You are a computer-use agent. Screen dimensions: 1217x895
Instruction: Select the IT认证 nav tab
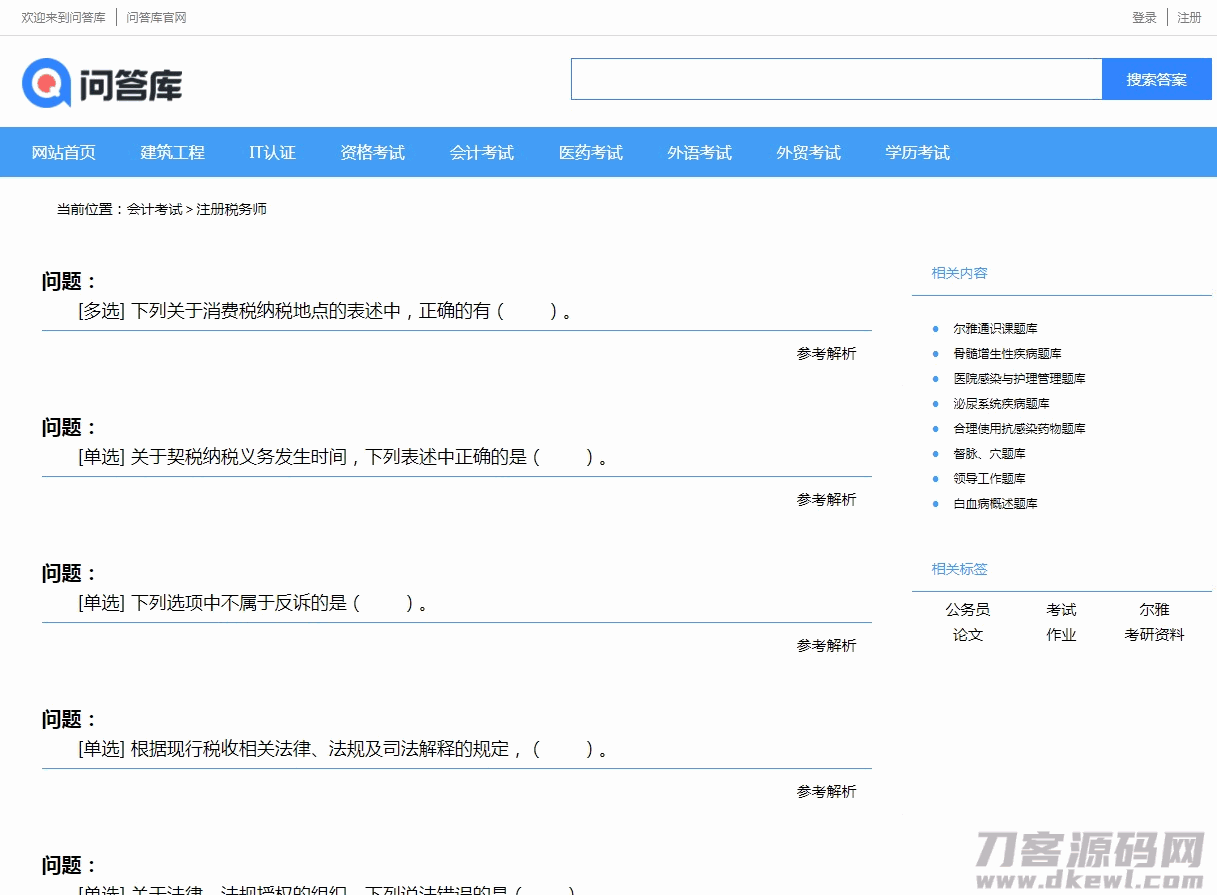(272, 153)
